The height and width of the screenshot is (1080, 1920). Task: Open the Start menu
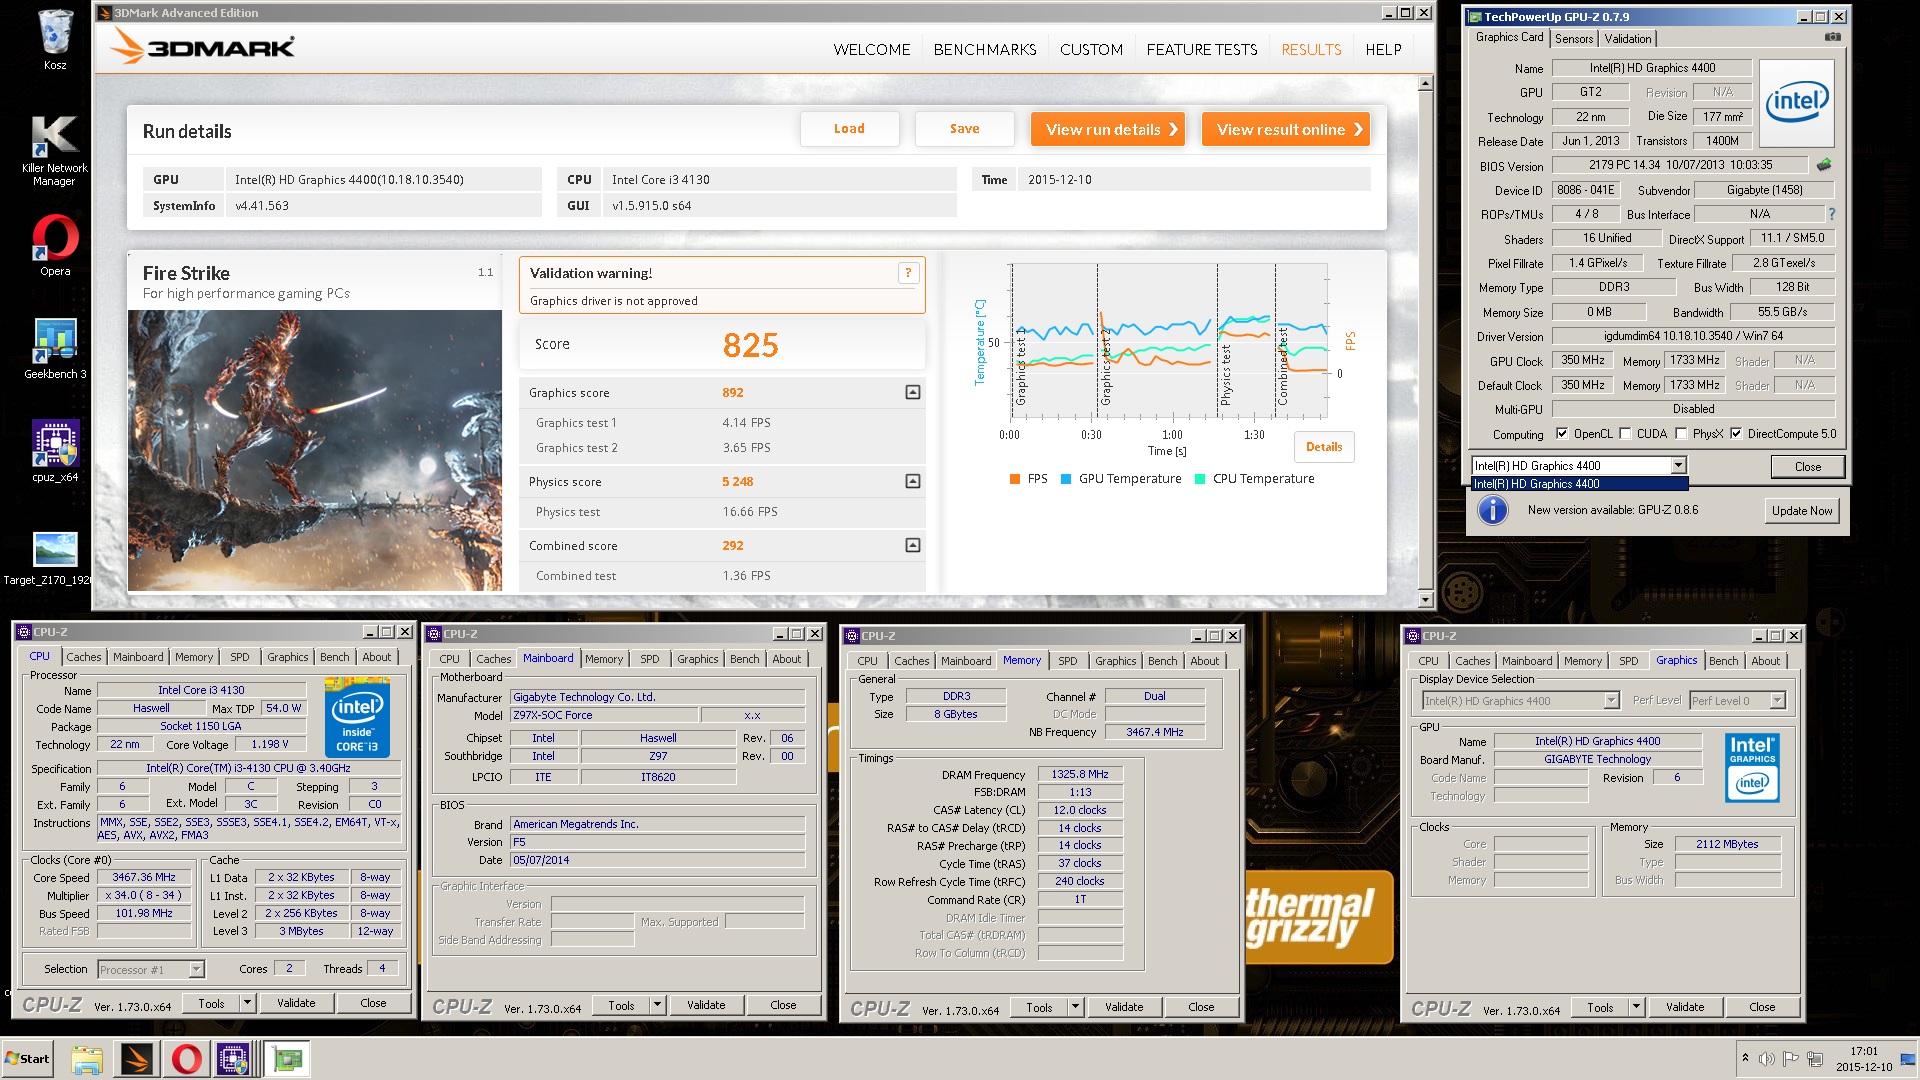click(x=27, y=1059)
